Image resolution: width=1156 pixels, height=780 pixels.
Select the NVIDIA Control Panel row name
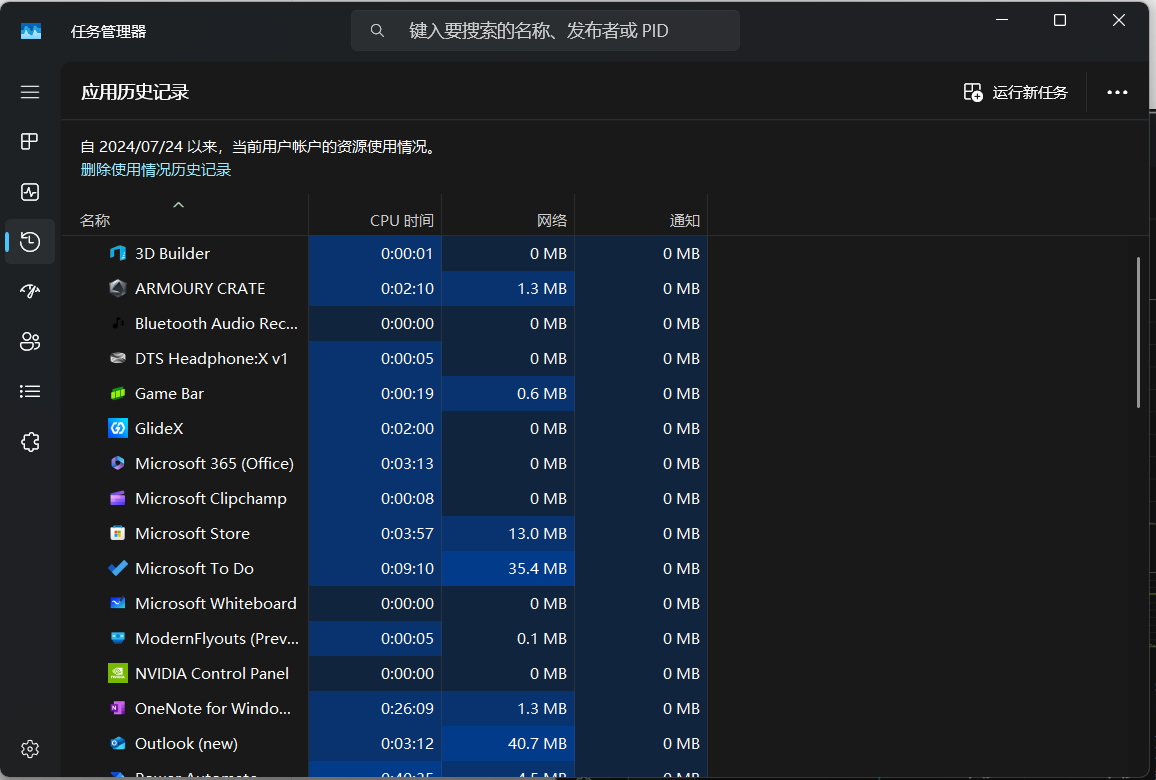[x=212, y=673]
